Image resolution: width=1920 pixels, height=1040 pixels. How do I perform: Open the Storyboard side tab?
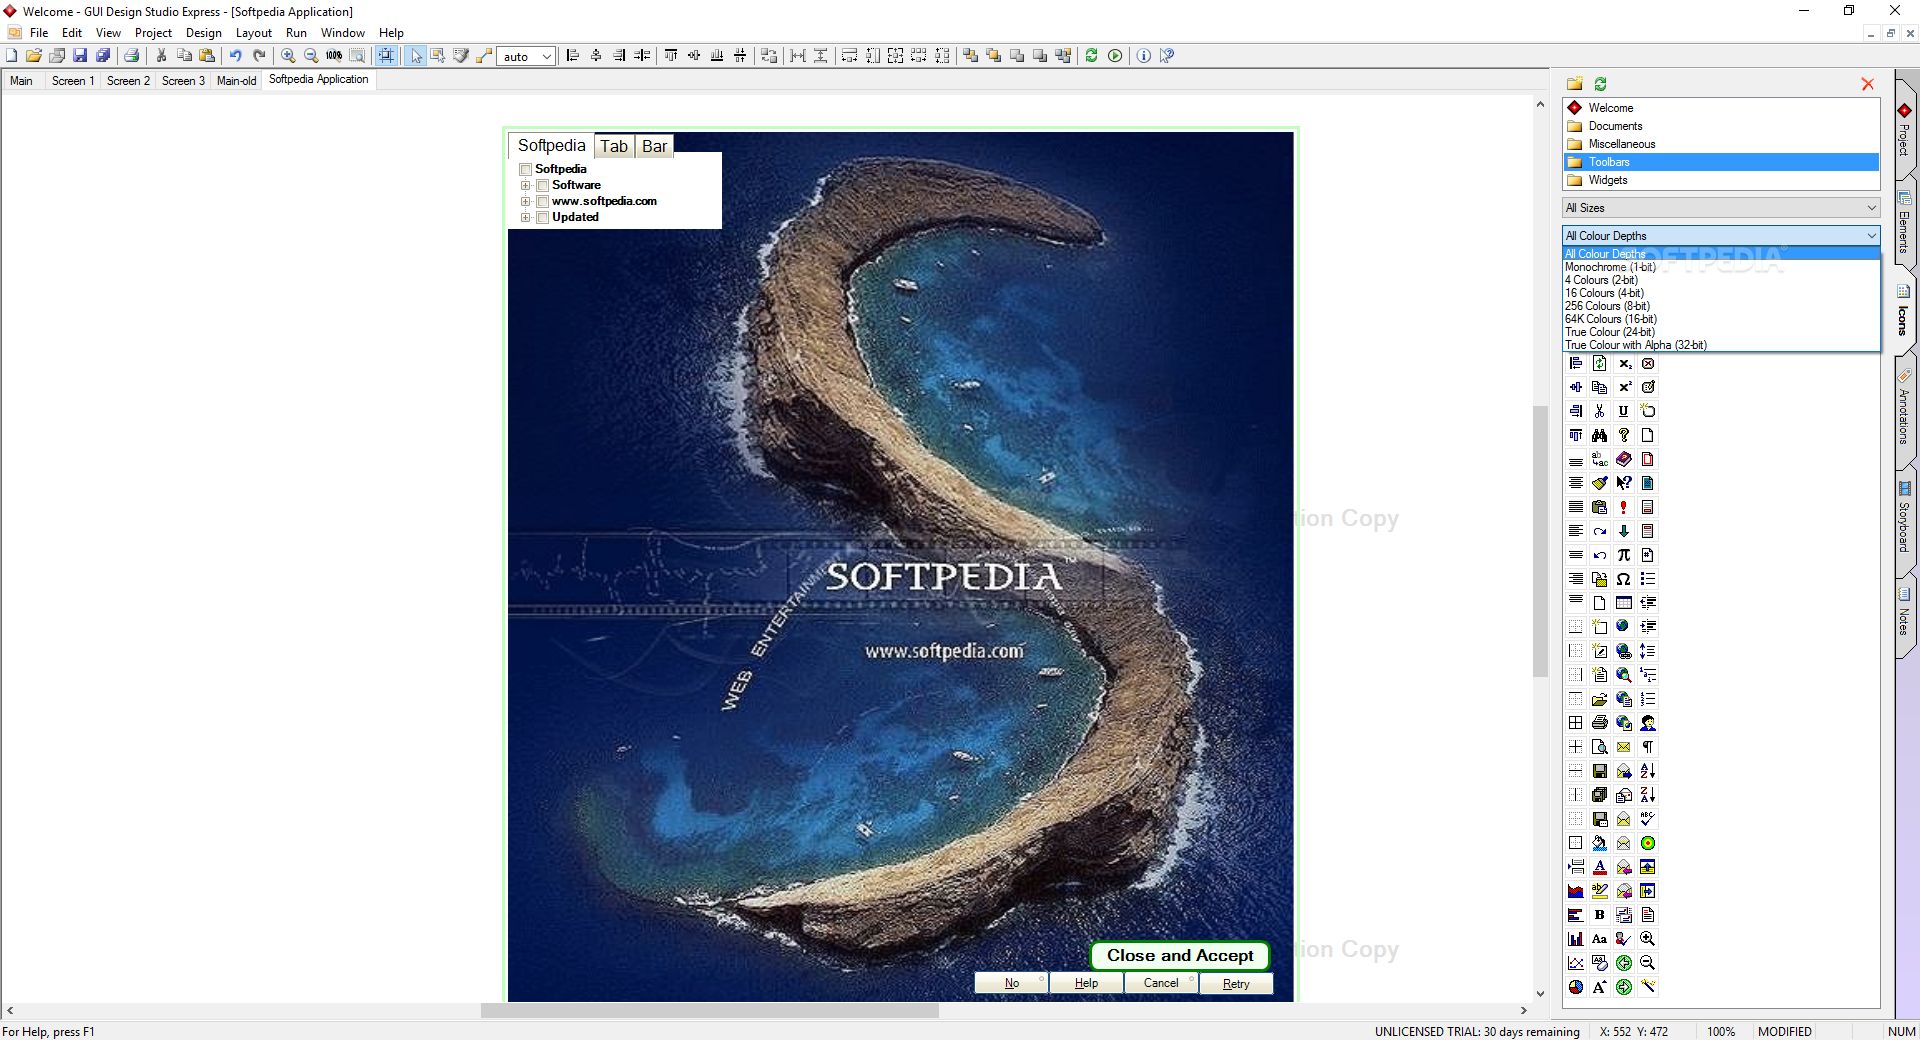[x=1905, y=522]
